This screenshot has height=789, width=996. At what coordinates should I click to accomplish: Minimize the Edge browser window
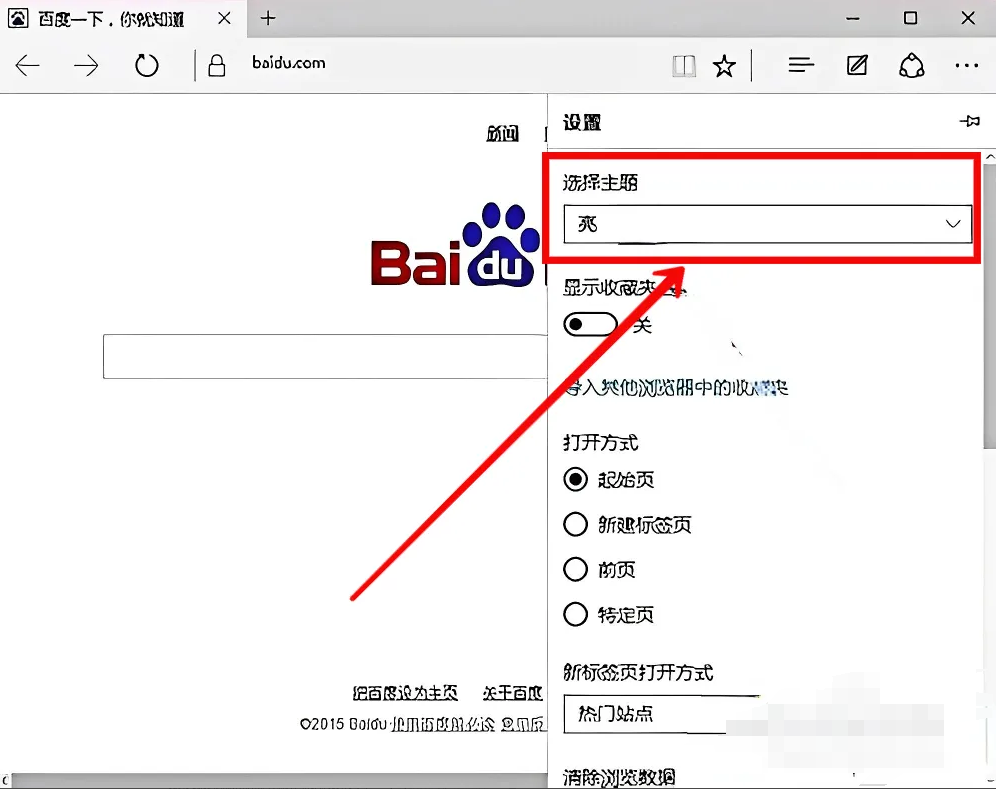point(852,18)
